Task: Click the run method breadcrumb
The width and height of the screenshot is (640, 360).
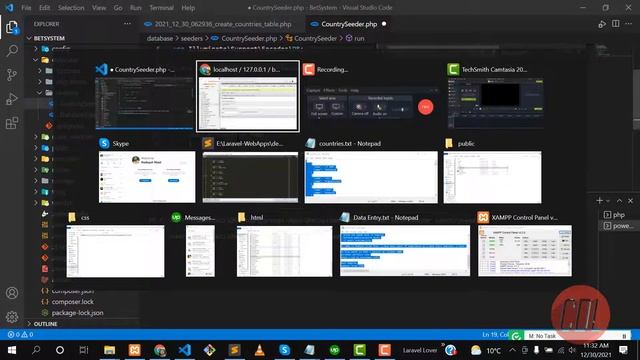Action: [x=355, y=38]
